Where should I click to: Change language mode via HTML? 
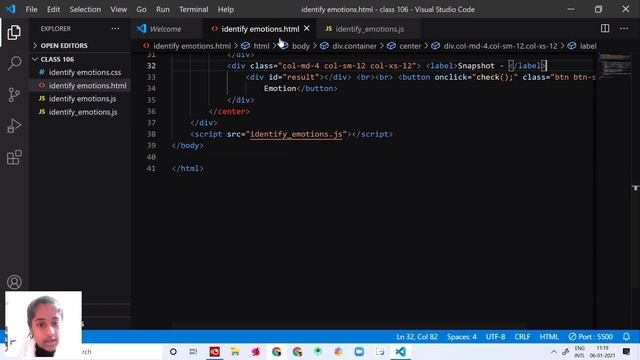coord(549,337)
